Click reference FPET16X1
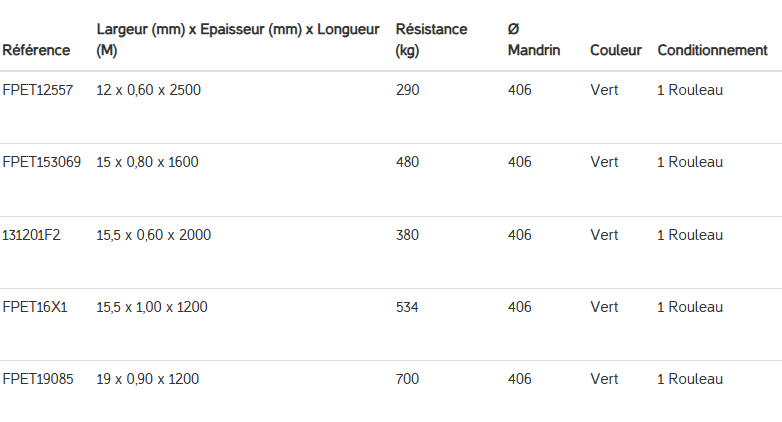This screenshot has width=782, height=422. point(35,307)
